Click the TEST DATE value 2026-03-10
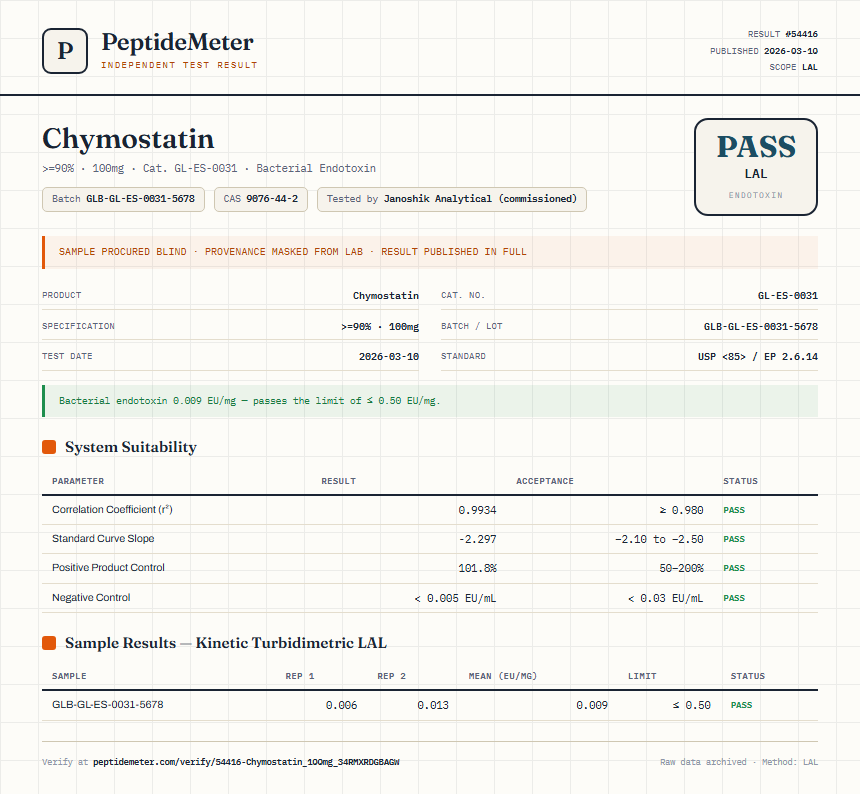Screen dimensions: 860x794 [x=388, y=356]
